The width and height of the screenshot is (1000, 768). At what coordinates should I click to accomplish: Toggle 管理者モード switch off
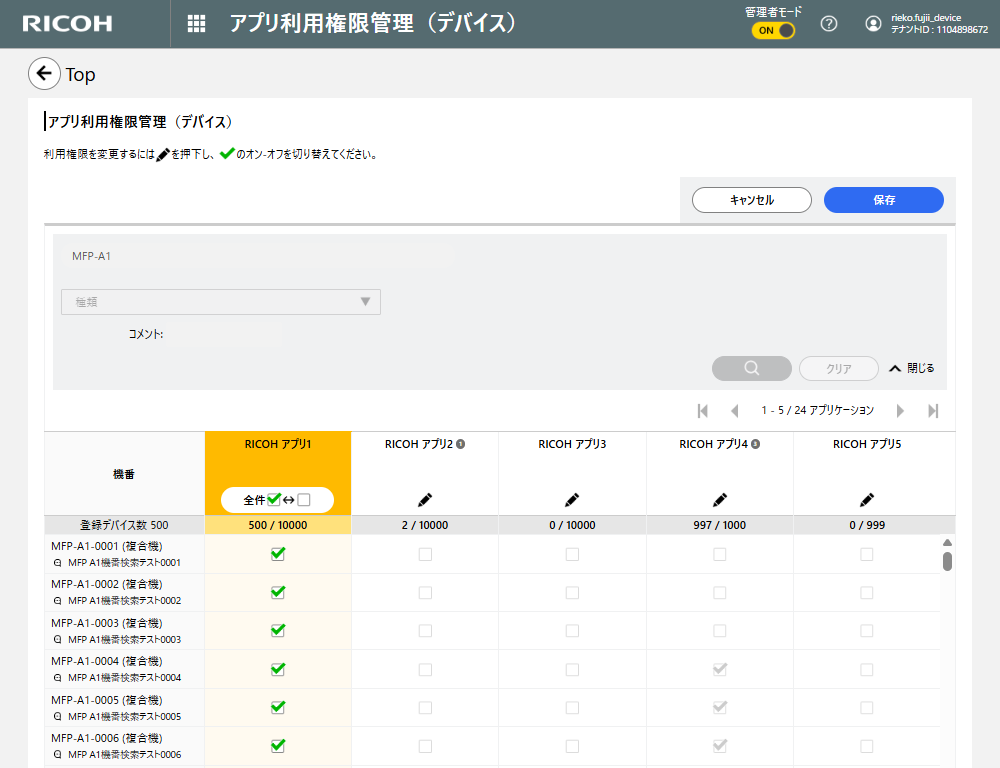[x=773, y=30]
